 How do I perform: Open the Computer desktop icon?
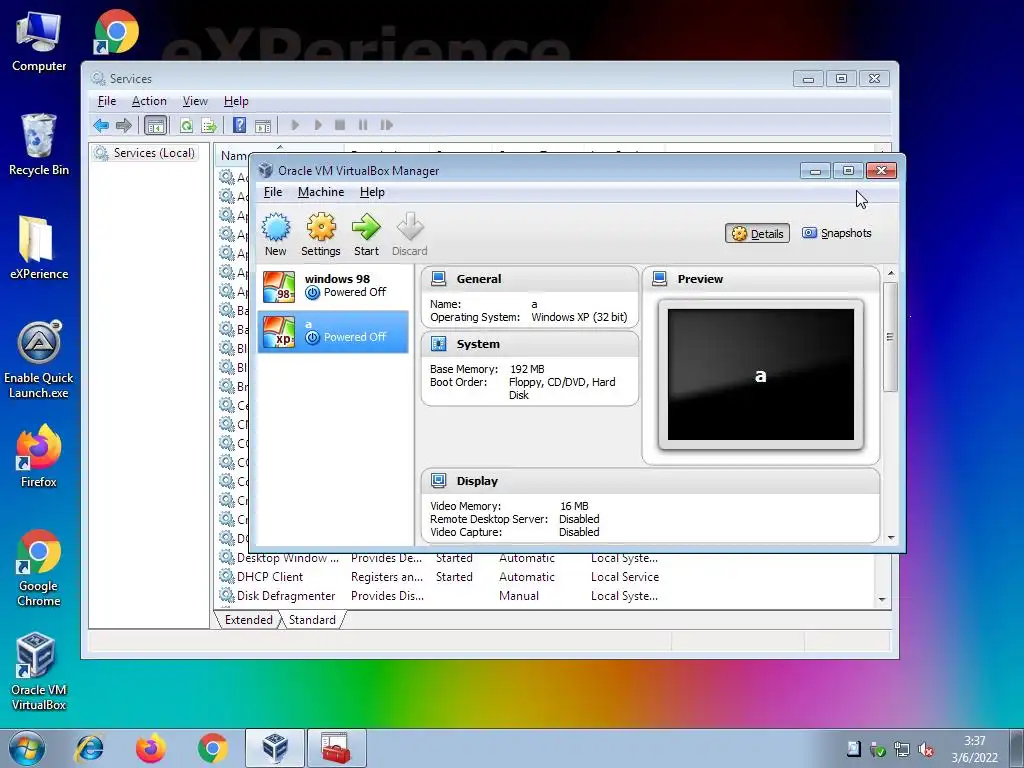pos(39,42)
